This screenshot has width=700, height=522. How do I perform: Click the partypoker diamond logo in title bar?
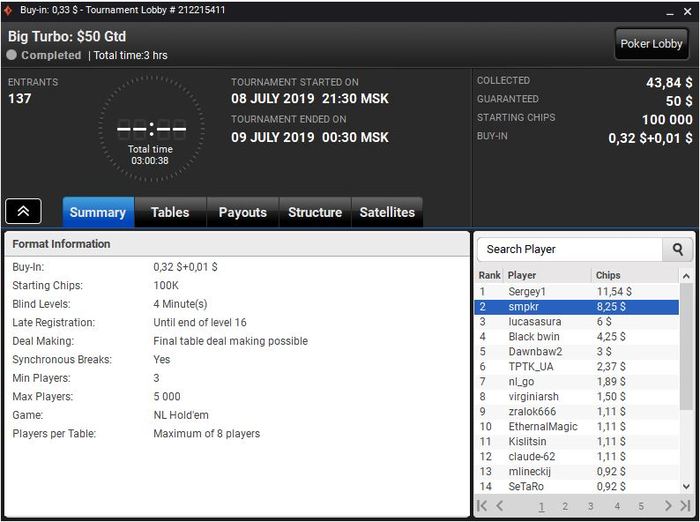(x=8, y=10)
